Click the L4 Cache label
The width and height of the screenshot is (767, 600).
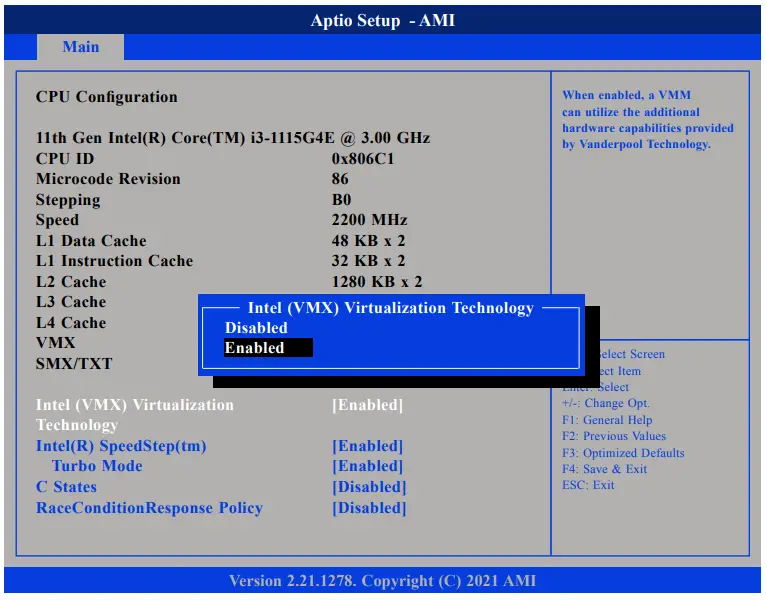tap(71, 323)
